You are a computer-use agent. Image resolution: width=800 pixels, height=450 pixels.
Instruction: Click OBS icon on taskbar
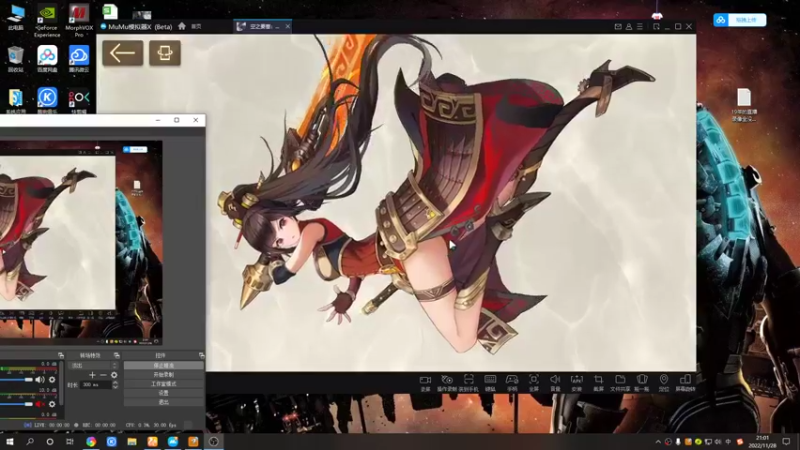coord(213,441)
